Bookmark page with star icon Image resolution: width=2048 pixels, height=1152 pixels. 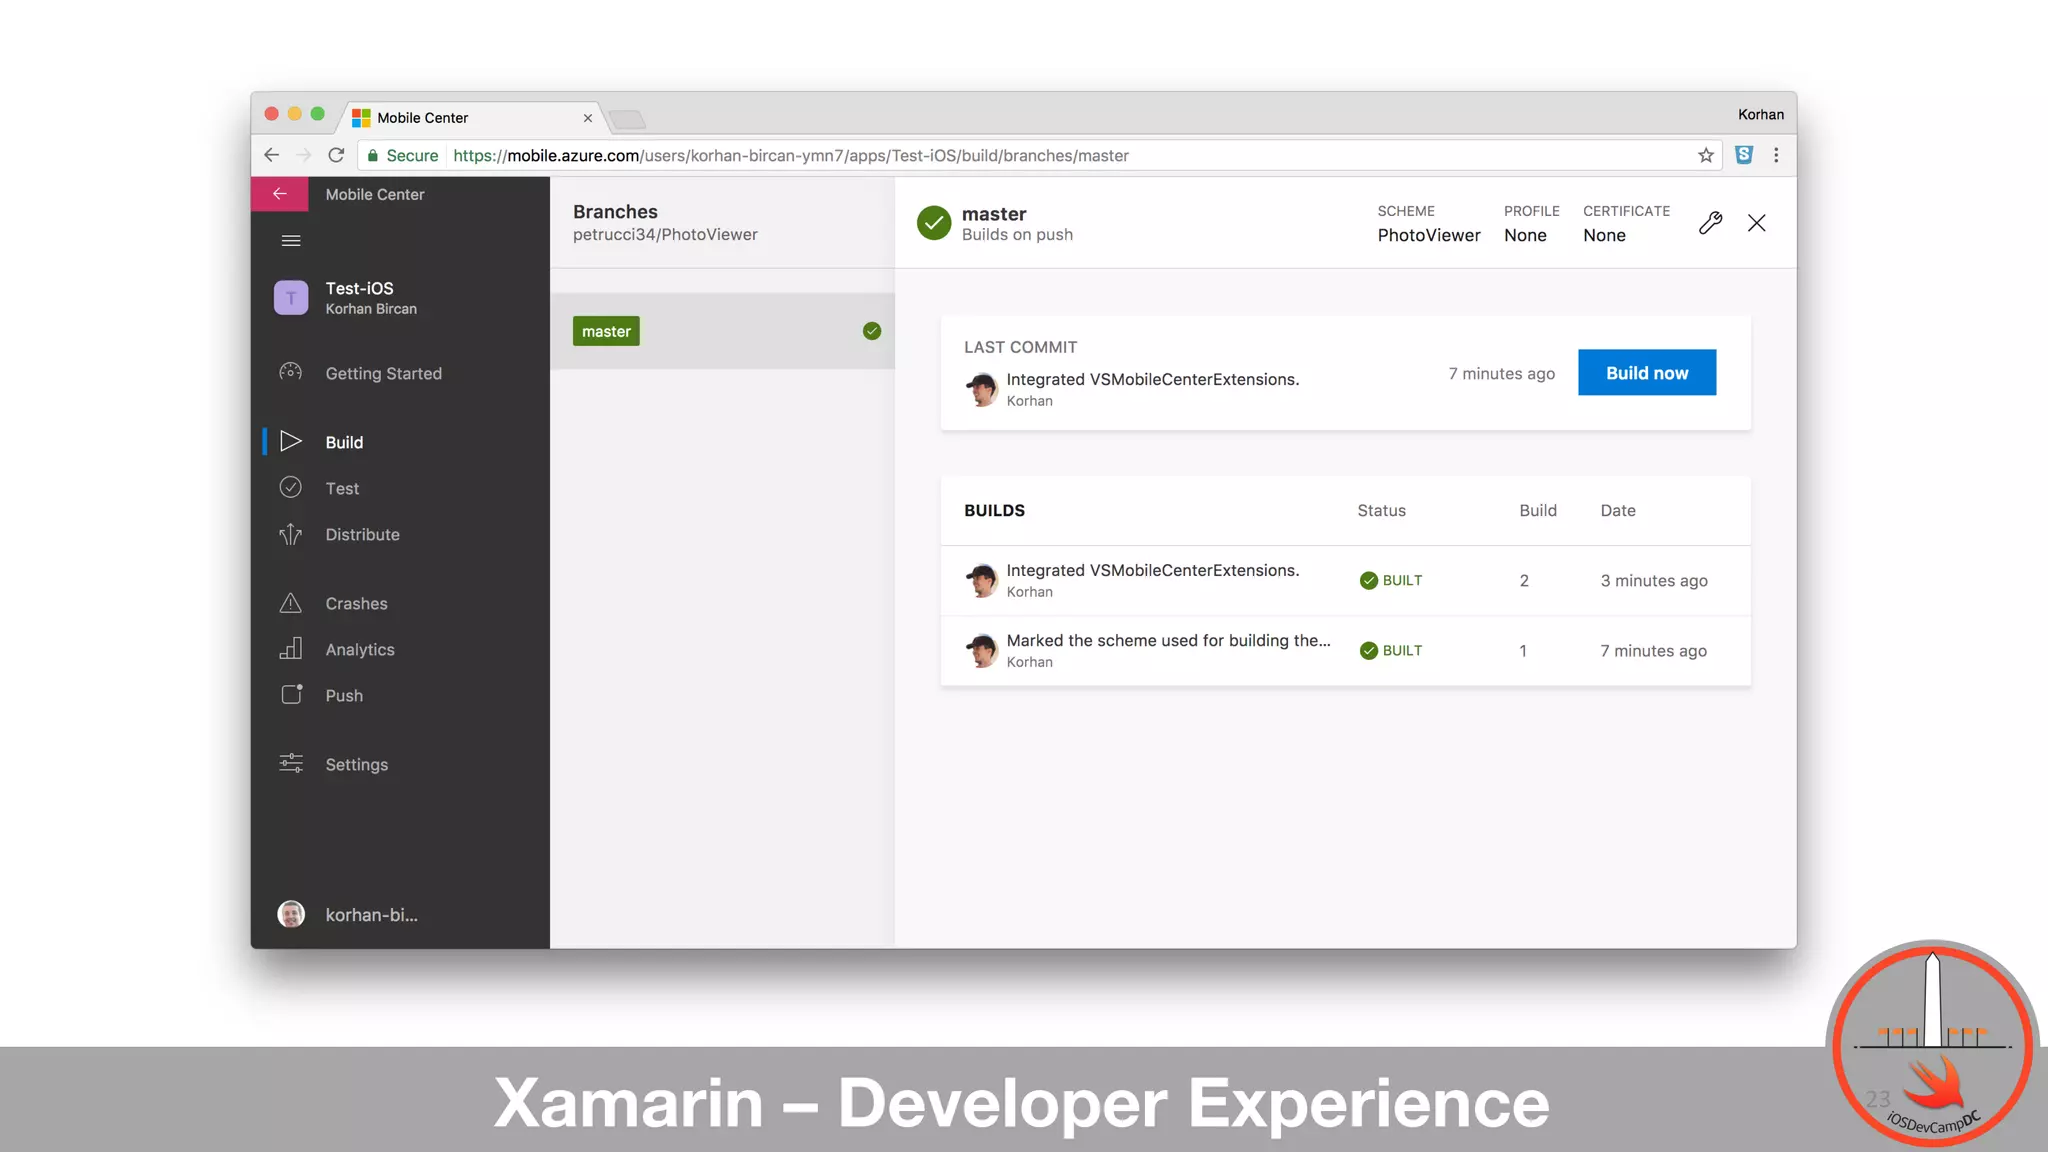click(x=1706, y=155)
